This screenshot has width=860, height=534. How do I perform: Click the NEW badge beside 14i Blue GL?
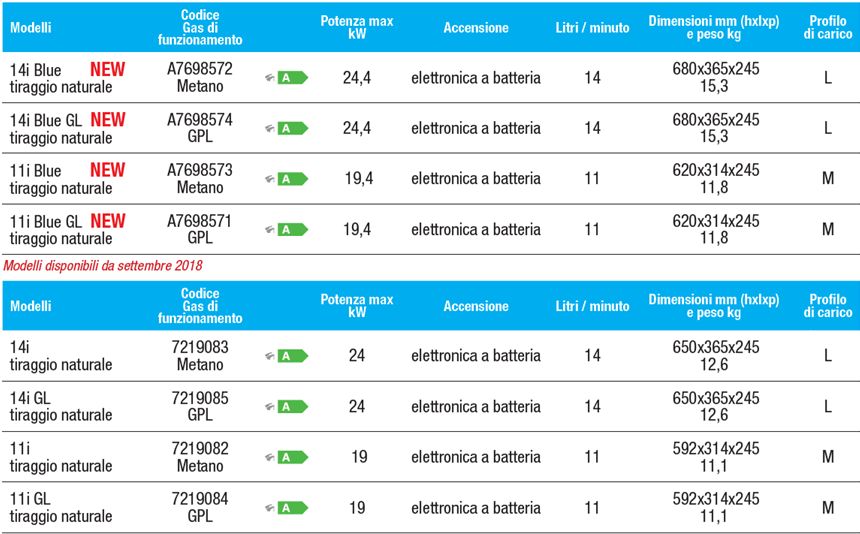tap(108, 120)
